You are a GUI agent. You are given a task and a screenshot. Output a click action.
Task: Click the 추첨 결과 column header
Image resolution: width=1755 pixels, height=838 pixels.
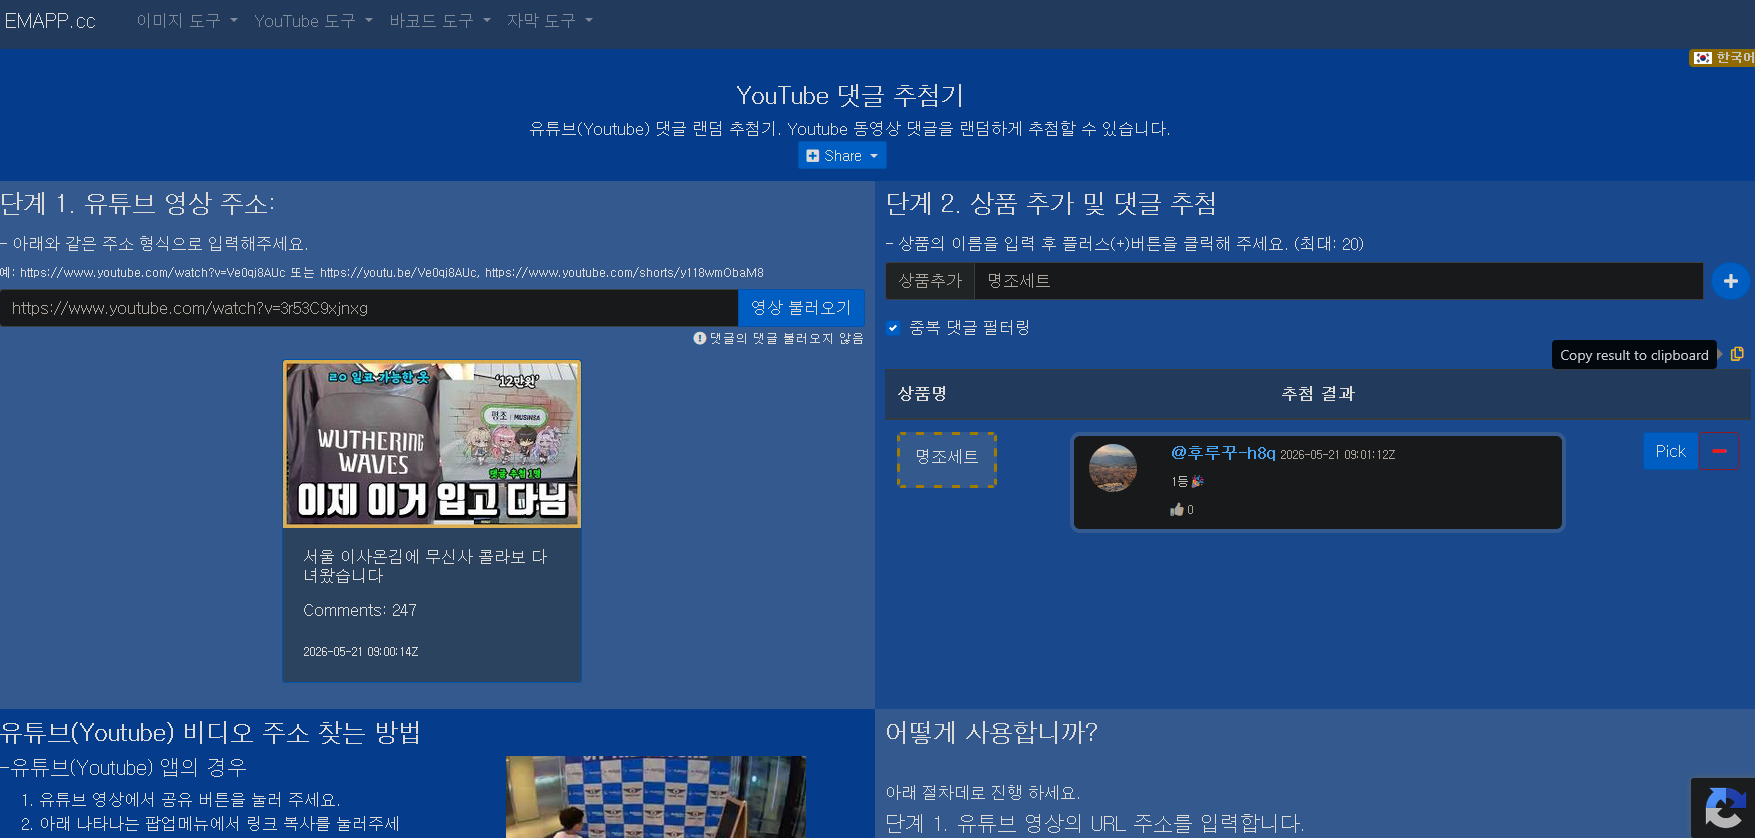(1318, 394)
